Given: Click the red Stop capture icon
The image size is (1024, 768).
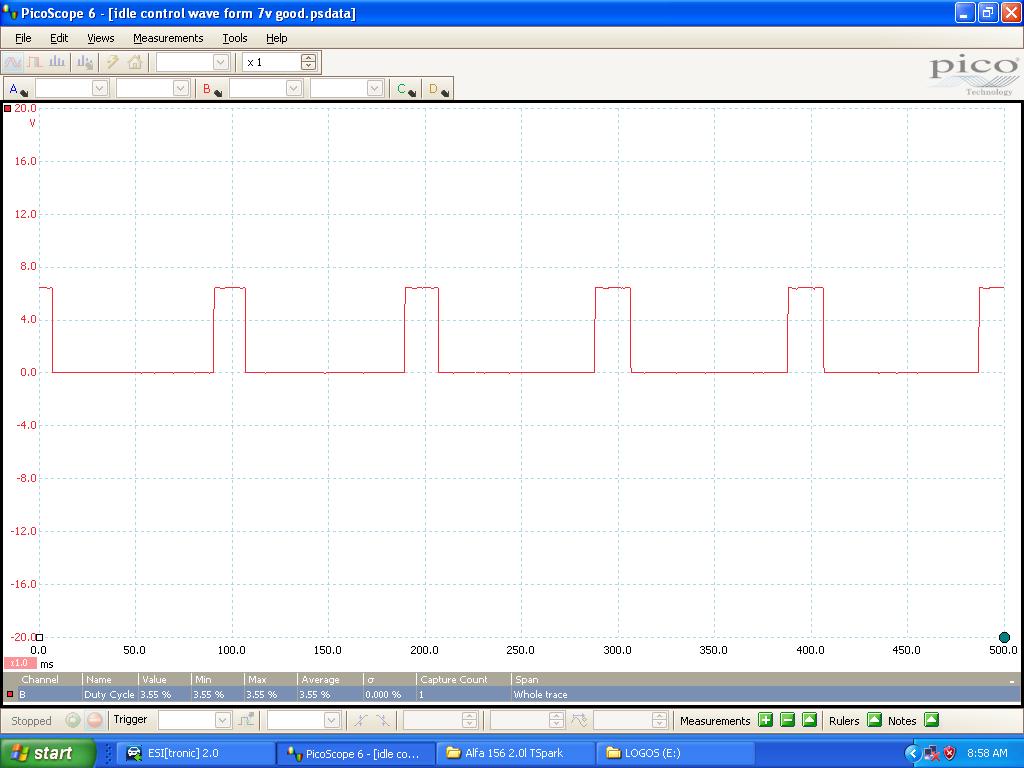Looking at the screenshot, I should [95, 720].
